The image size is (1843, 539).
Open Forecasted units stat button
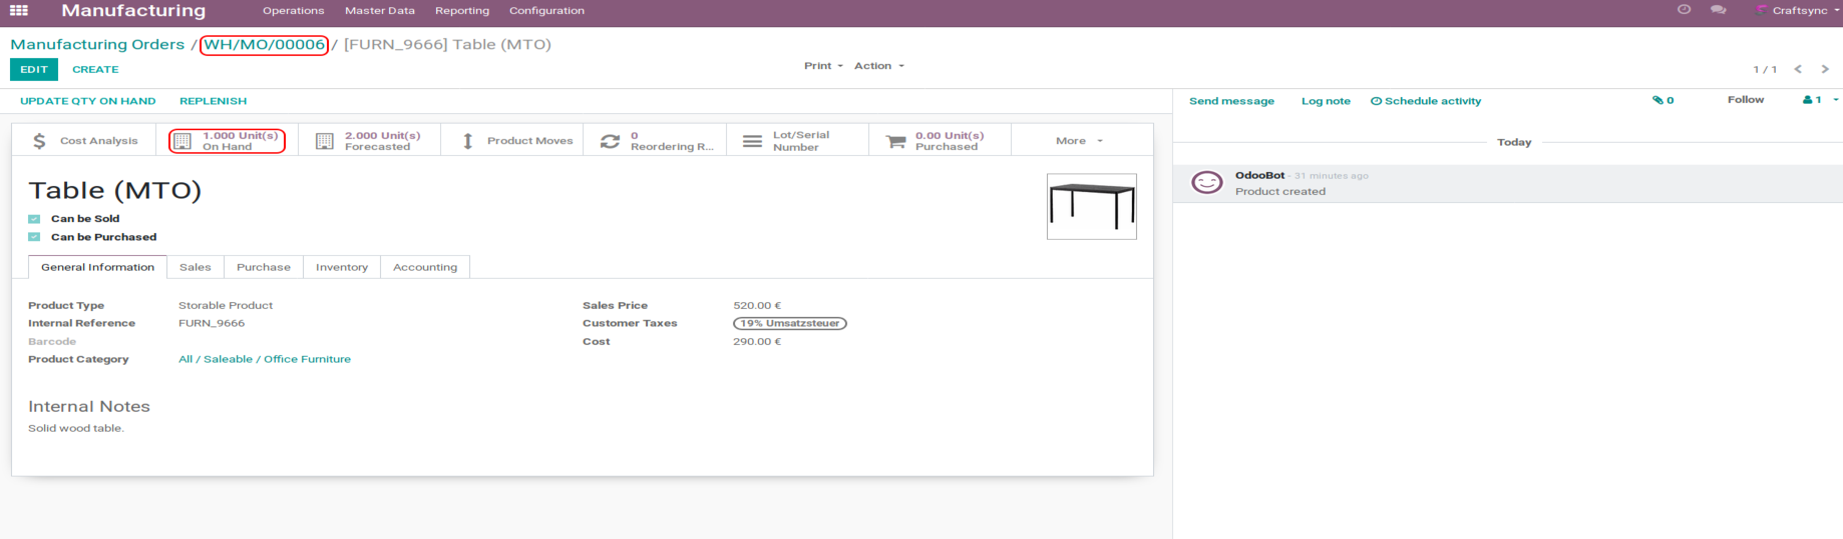click(x=368, y=141)
